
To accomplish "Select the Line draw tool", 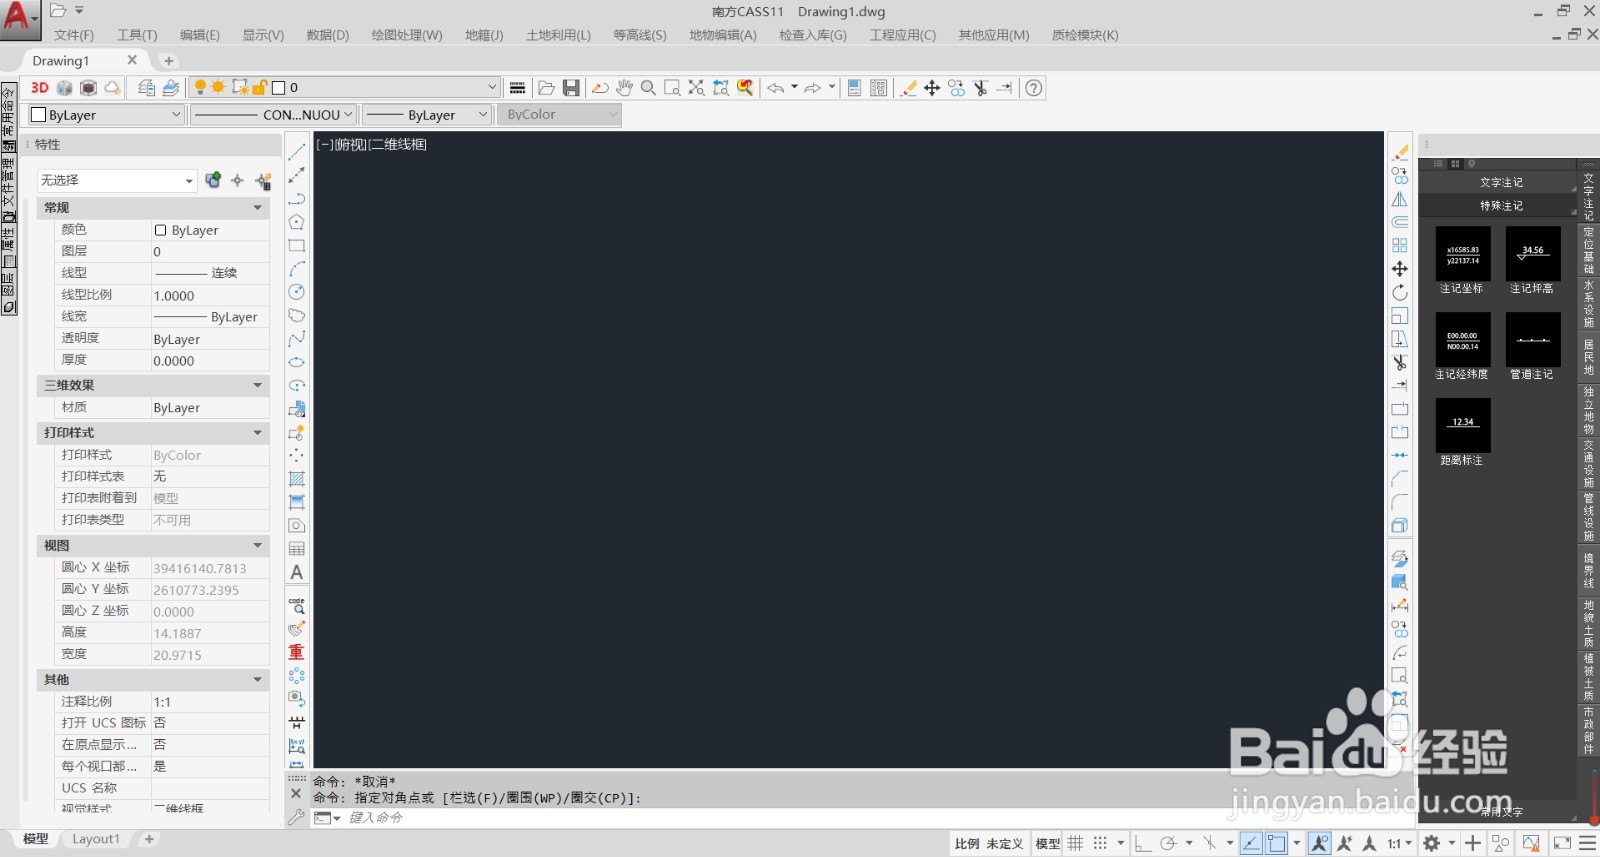I will (x=297, y=152).
